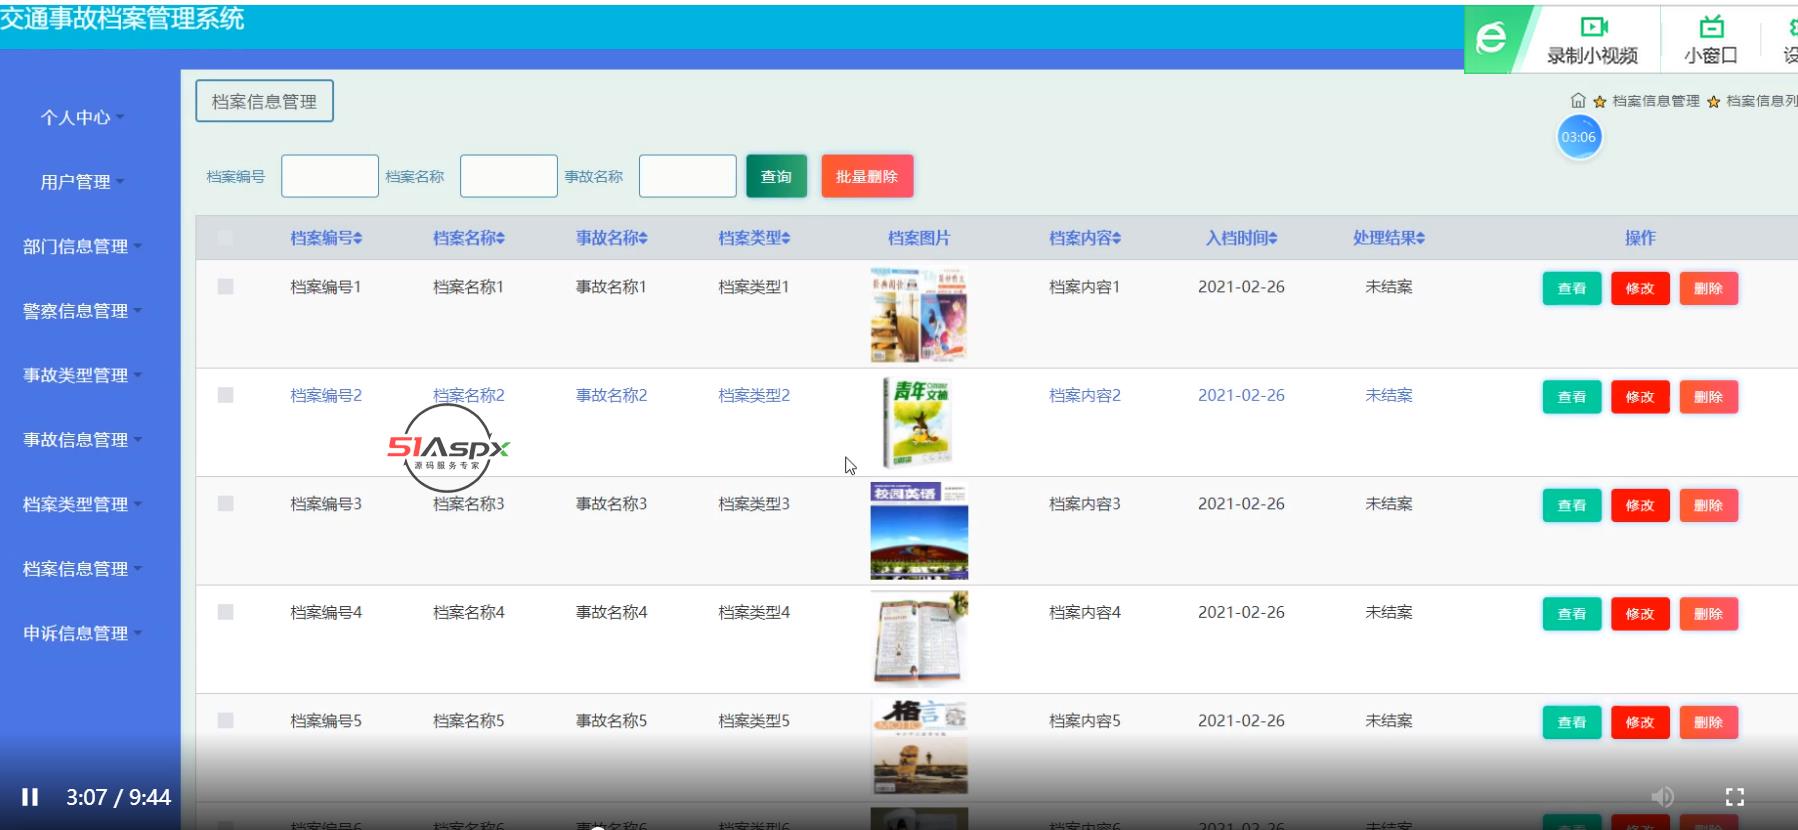The height and width of the screenshot is (830, 1798).
Task: Sort table by 档案名称 column
Action: point(469,238)
